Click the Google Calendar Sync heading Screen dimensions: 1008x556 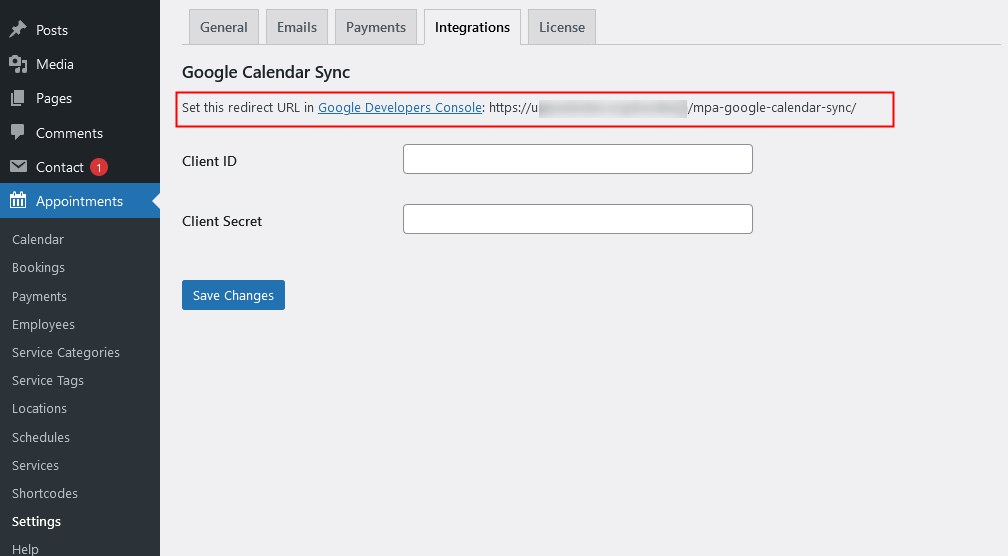[266, 72]
